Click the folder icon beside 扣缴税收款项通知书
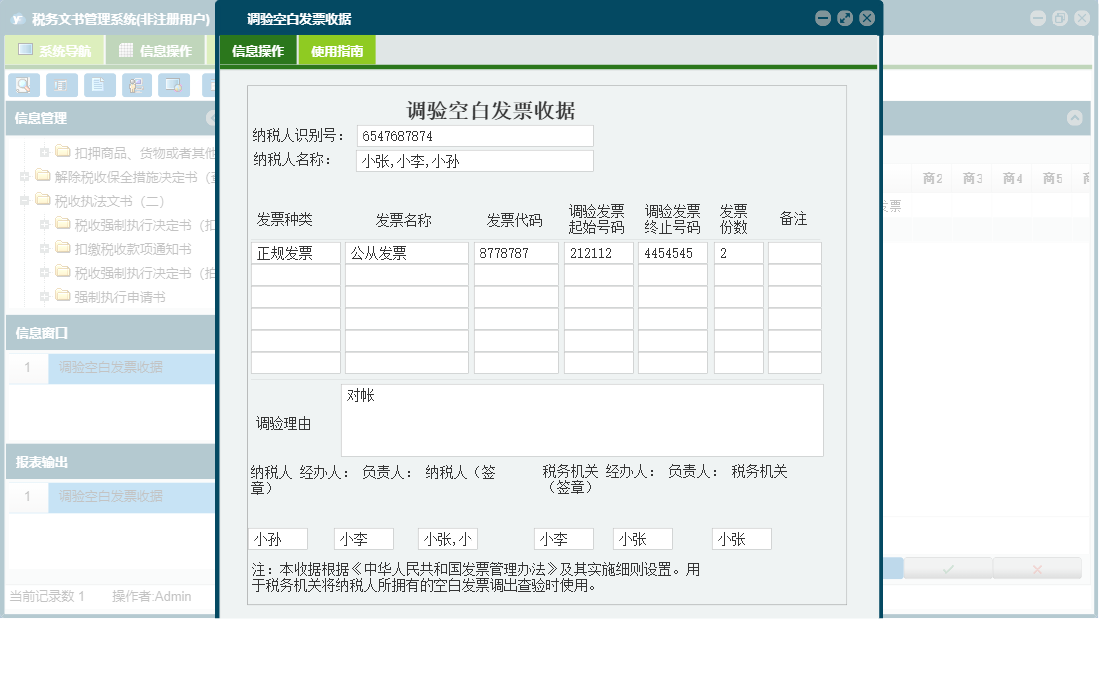 coord(63,248)
